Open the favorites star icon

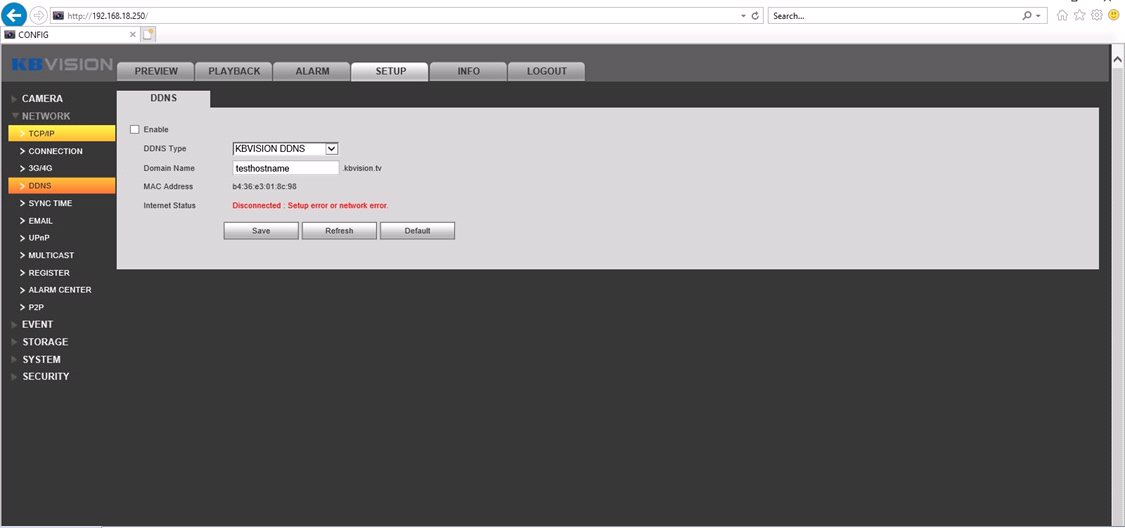click(1080, 16)
